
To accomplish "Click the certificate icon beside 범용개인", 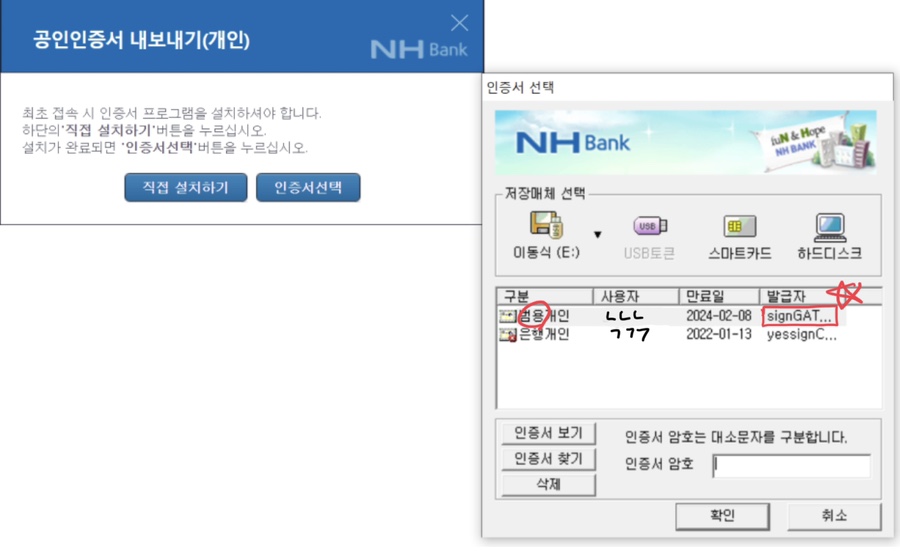I will tap(507, 316).
